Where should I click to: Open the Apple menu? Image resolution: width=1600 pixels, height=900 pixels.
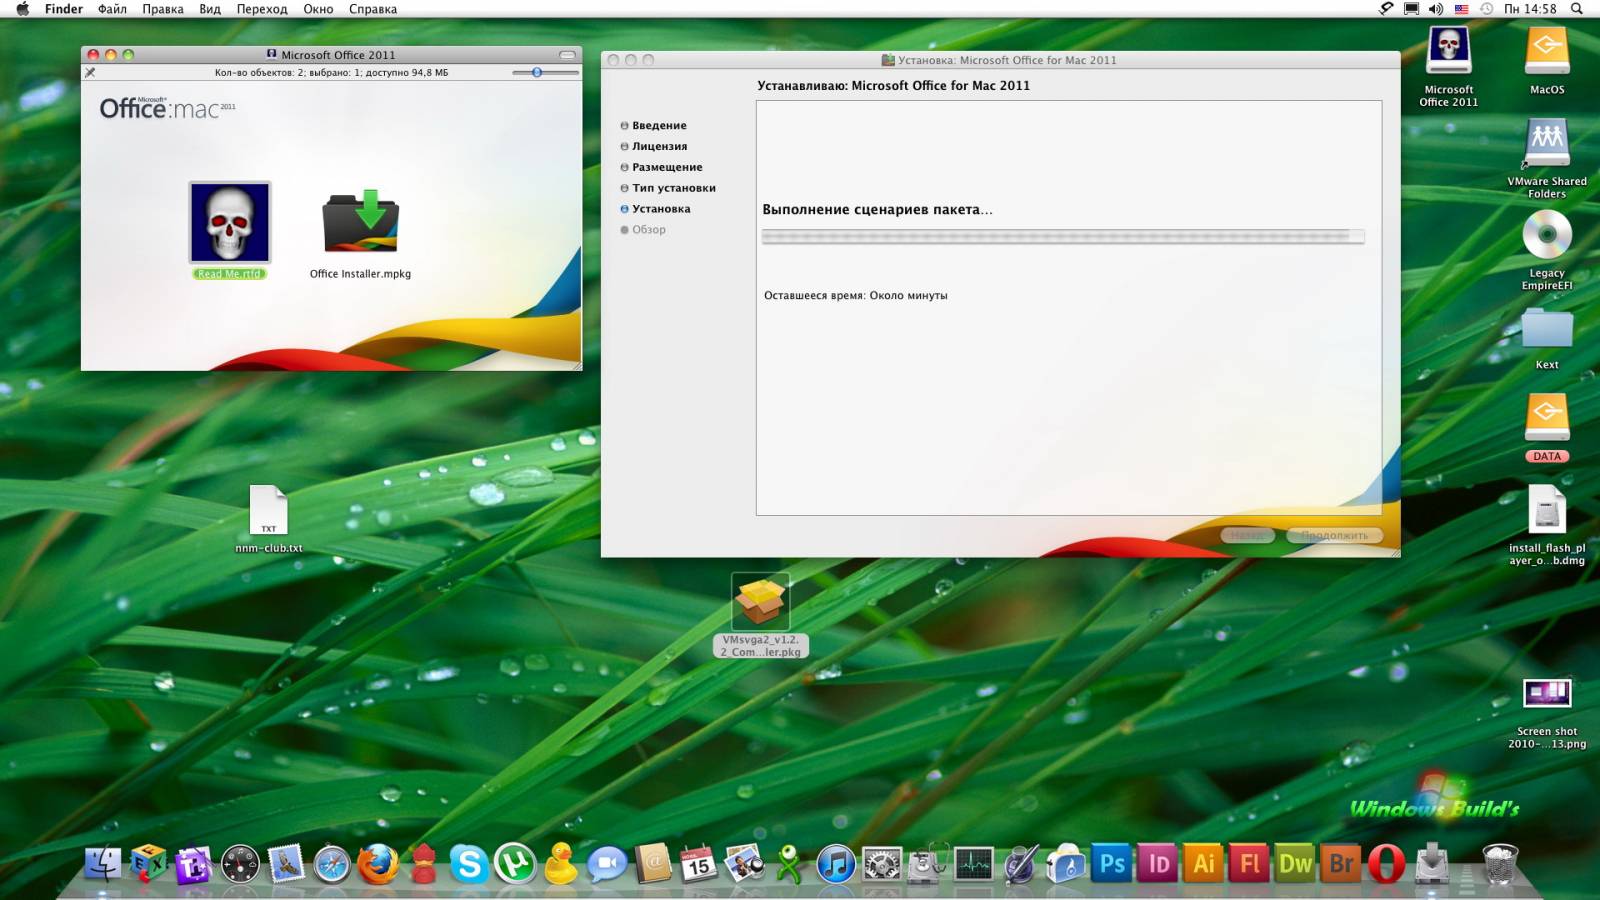coord(22,9)
